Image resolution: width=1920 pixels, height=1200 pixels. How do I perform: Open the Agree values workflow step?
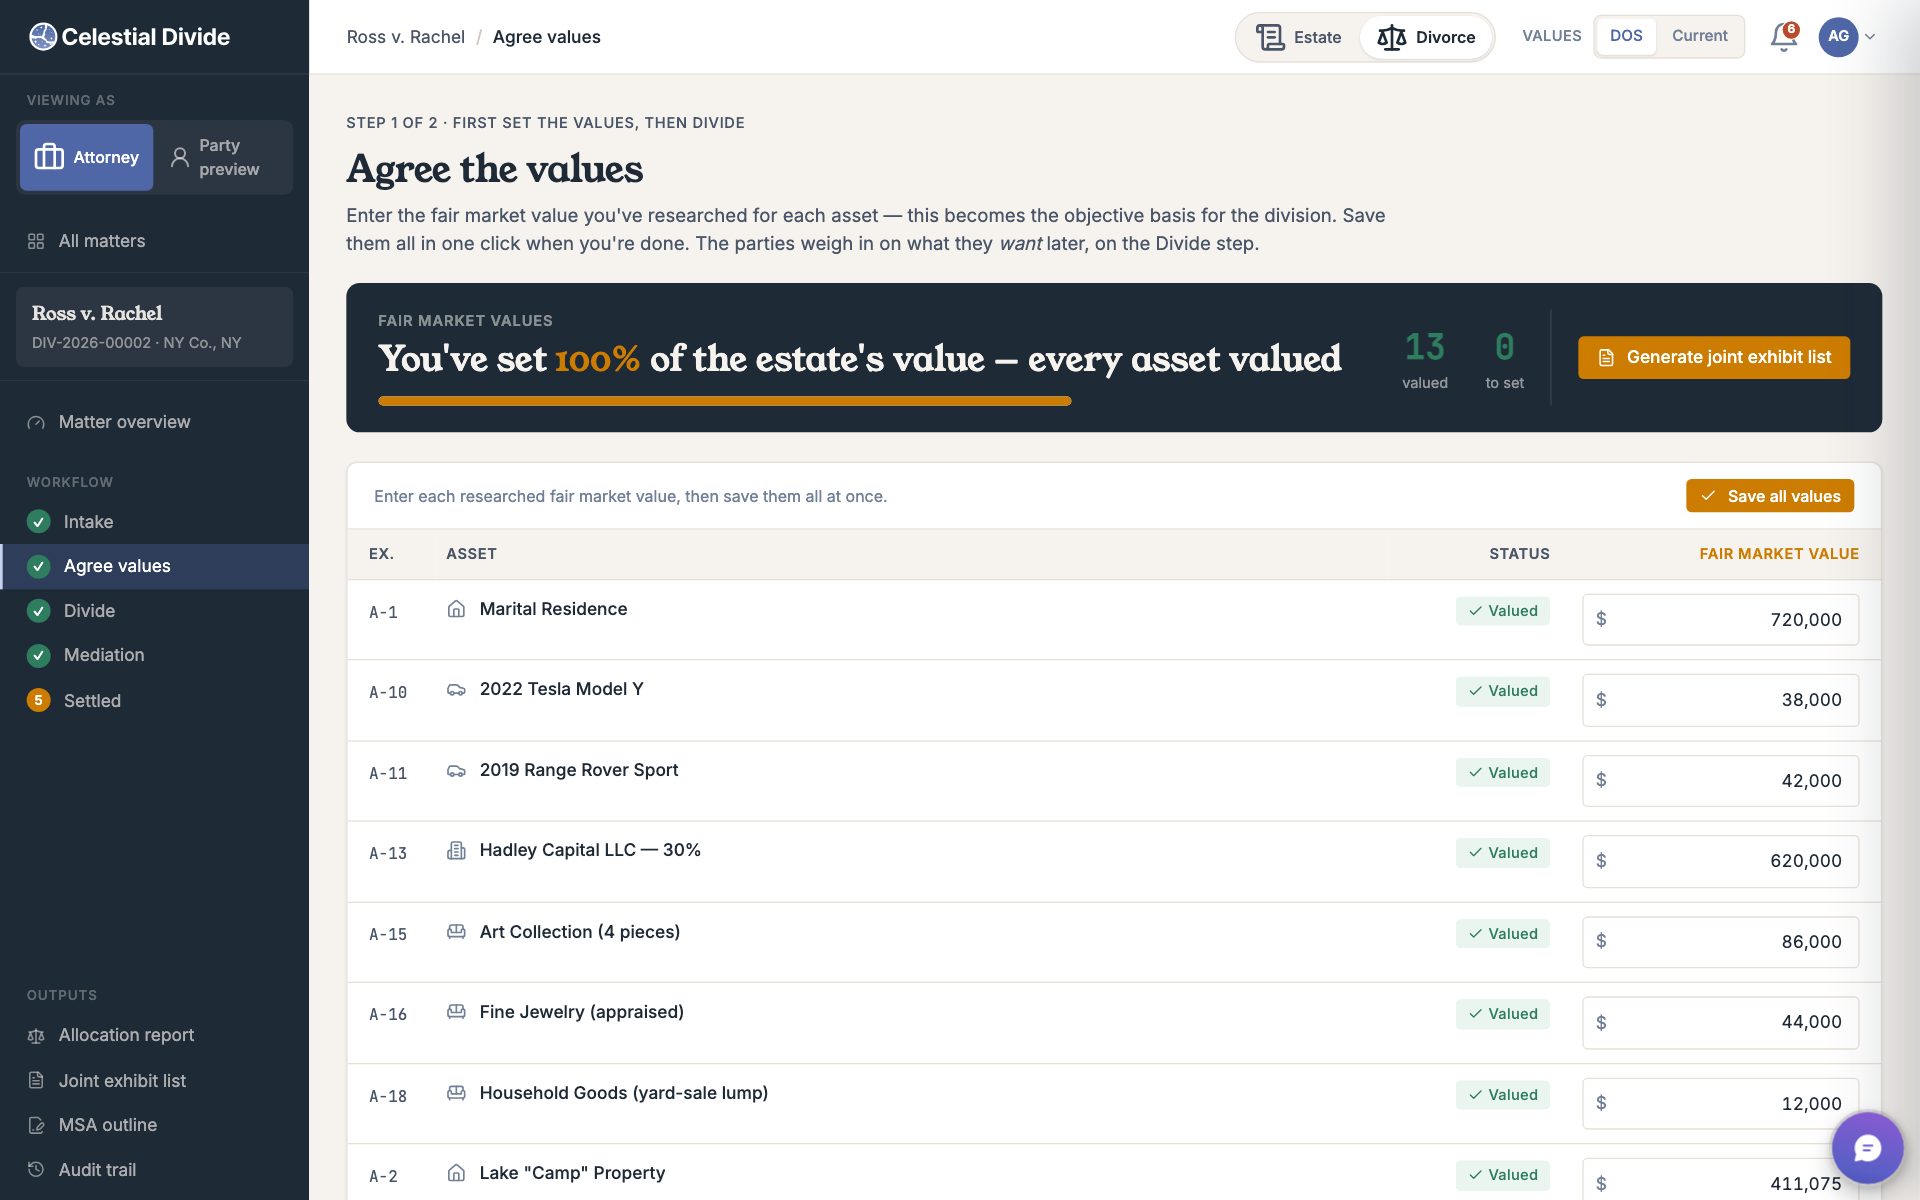pos(154,566)
